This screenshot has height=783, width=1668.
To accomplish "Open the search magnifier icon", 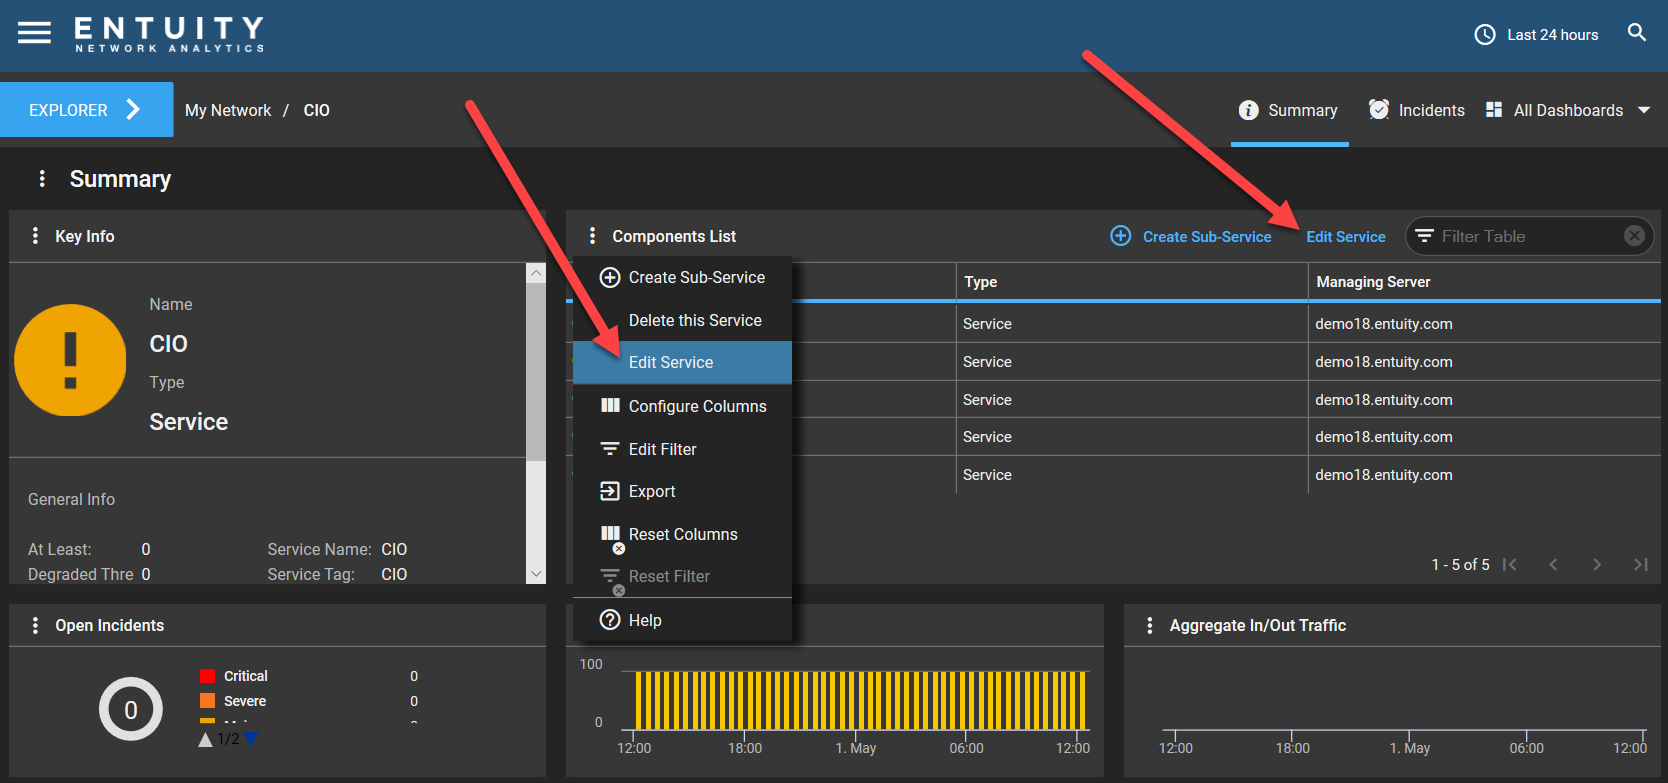I will coord(1637,33).
